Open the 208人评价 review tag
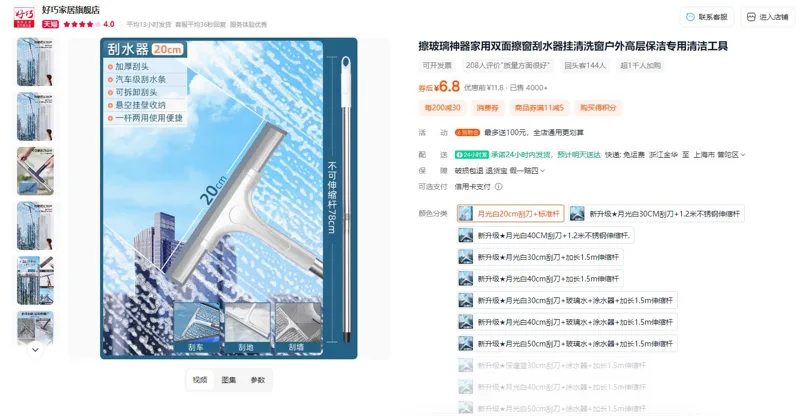The height and width of the screenshot is (416, 800). click(x=508, y=65)
